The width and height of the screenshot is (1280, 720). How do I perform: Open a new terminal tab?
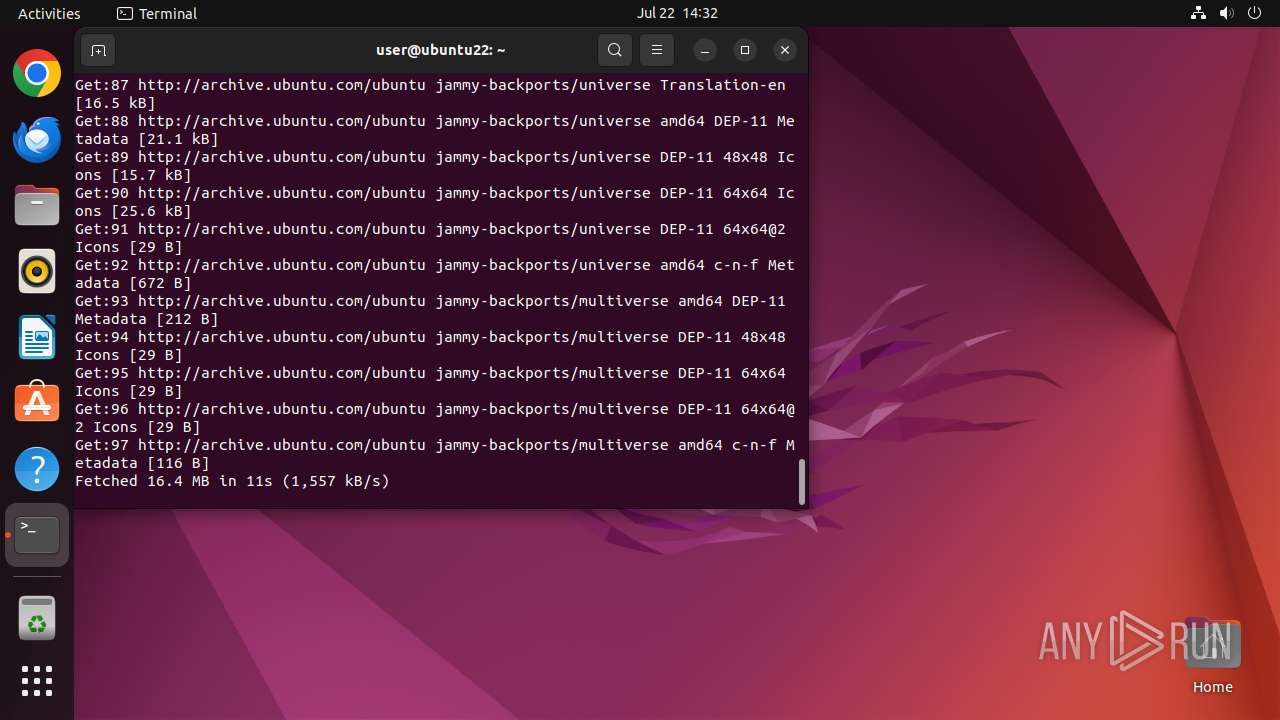(x=98, y=50)
